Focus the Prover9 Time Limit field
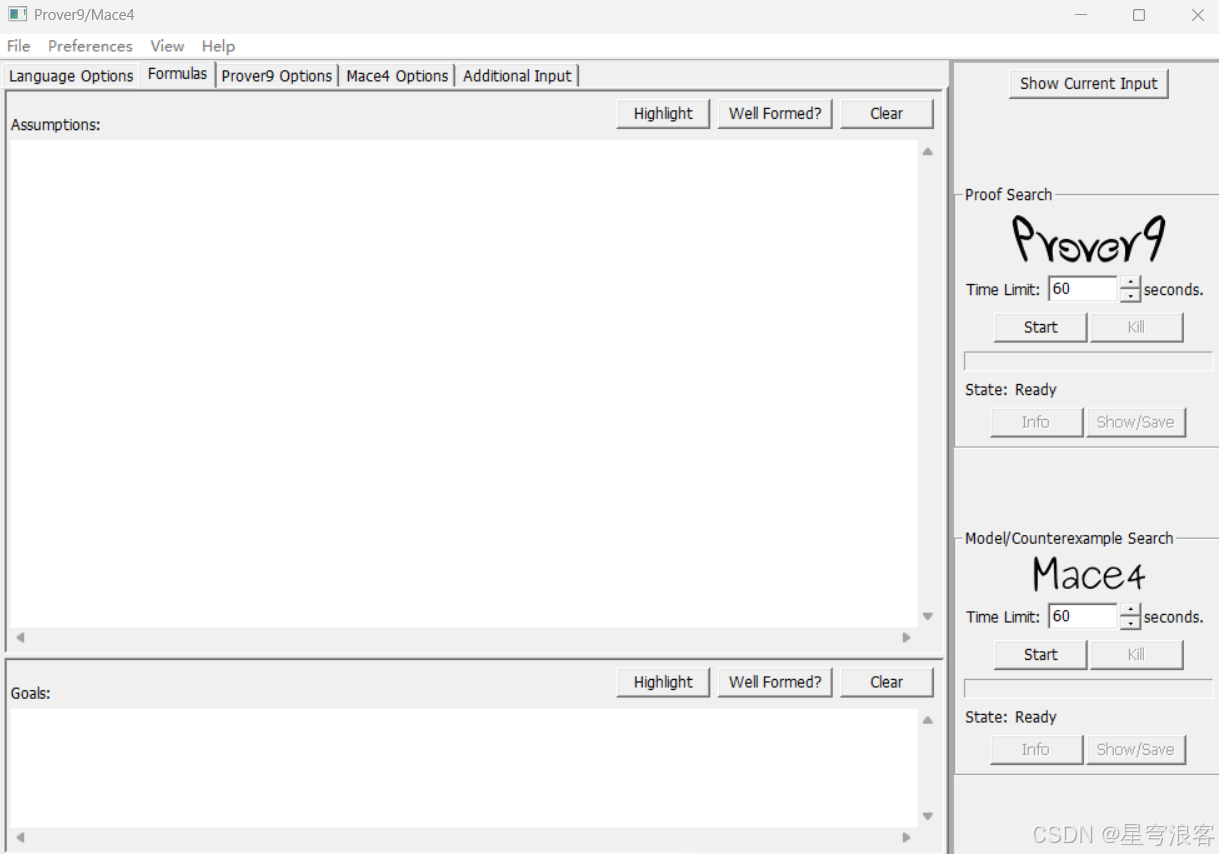This screenshot has height=854, width=1219. pyautogui.click(x=1082, y=289)
